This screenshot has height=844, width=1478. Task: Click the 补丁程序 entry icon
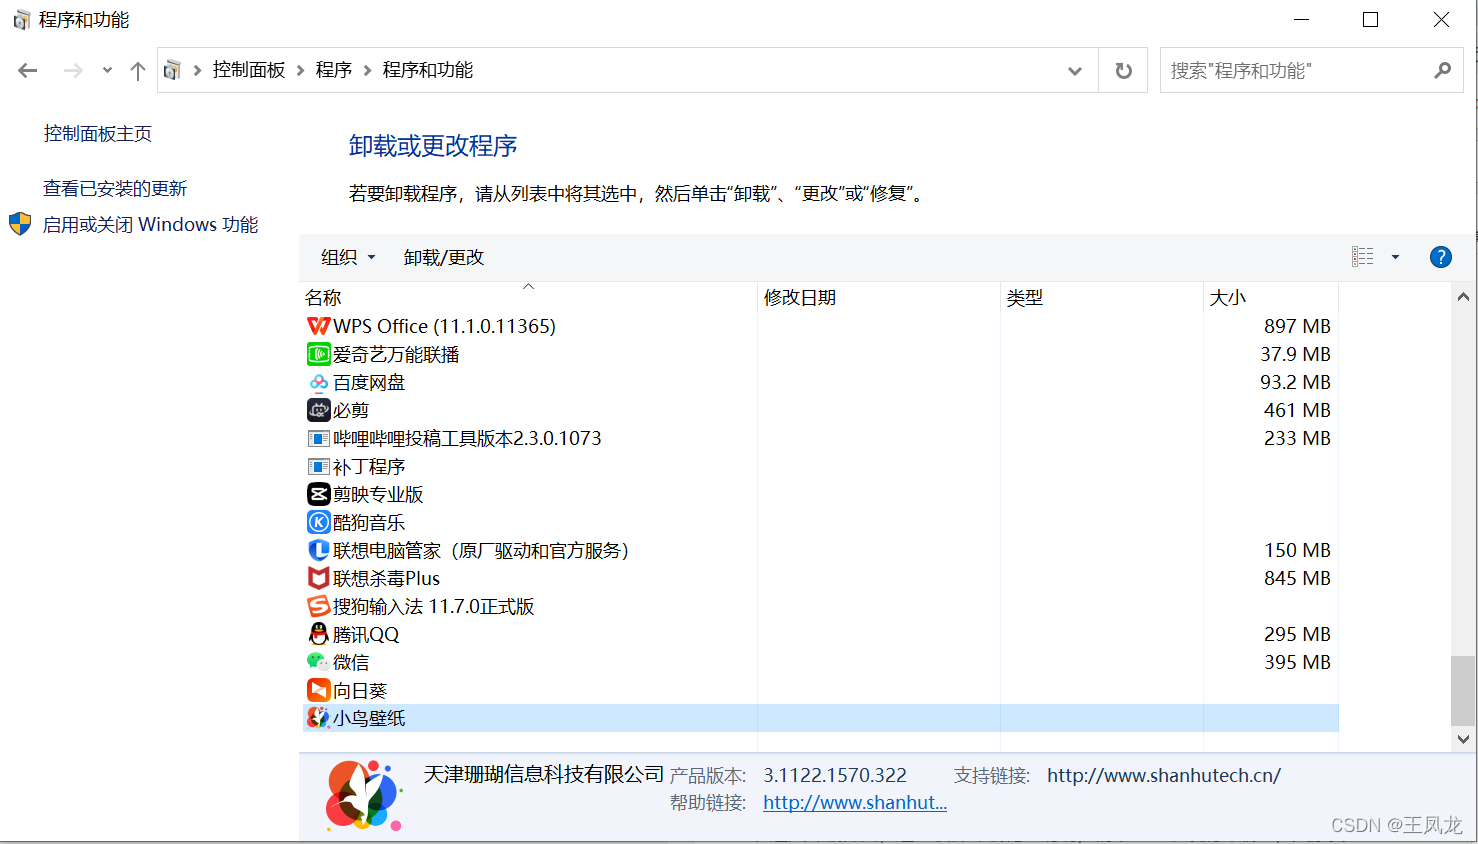click(x=318, y=467)
